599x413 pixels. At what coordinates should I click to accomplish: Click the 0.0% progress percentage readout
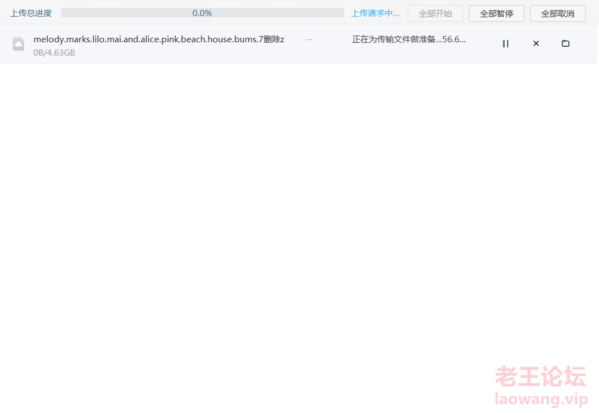pos(202,13)
